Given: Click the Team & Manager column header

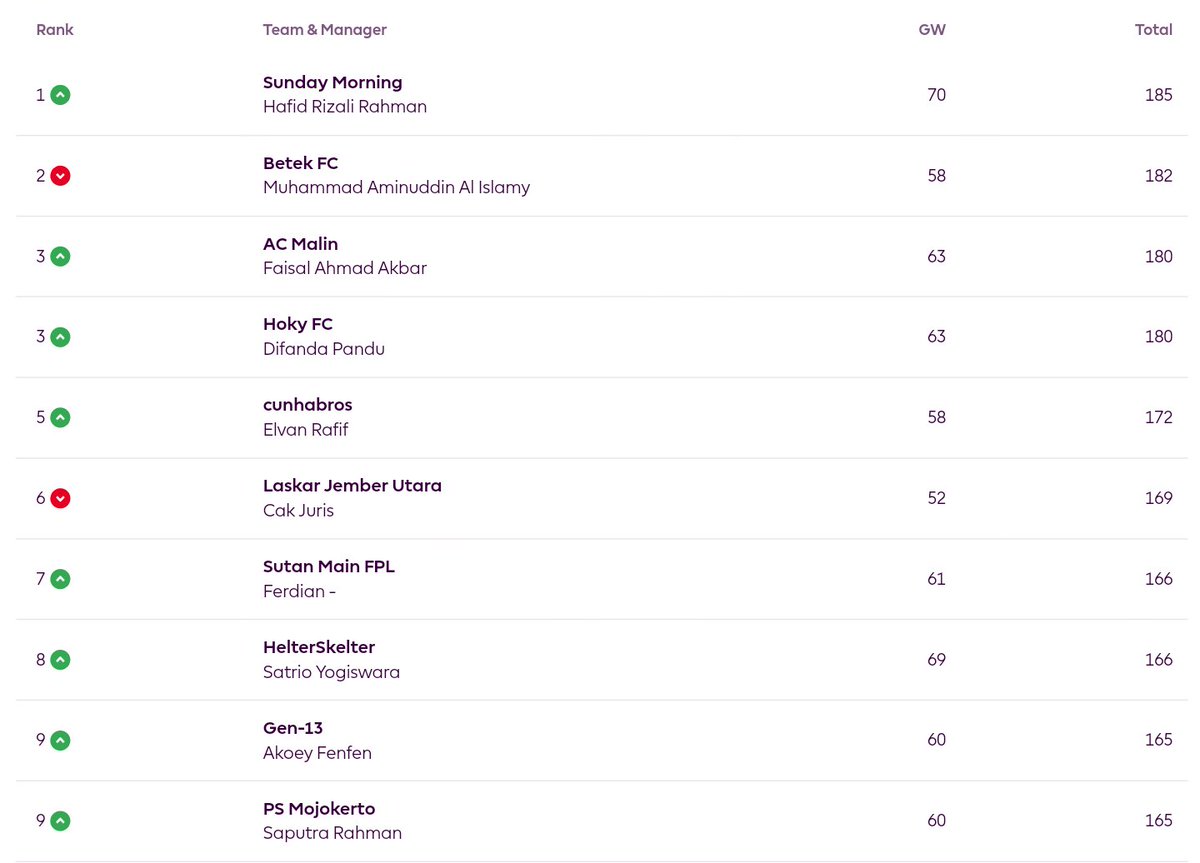Looking at the screenshot, I should (x=325, y=30).
